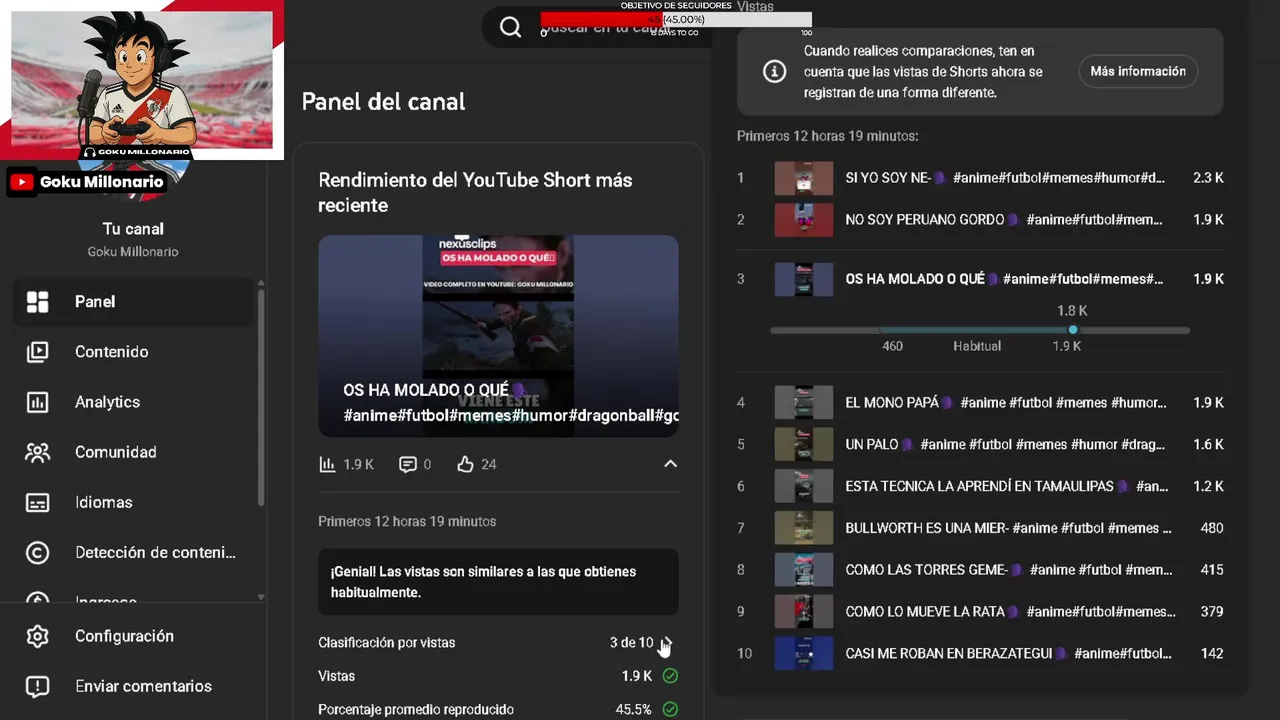The image size is (1280, 720).
Task: Click ranking row EL MONO PAPÁ
Action: click(980, 403)
